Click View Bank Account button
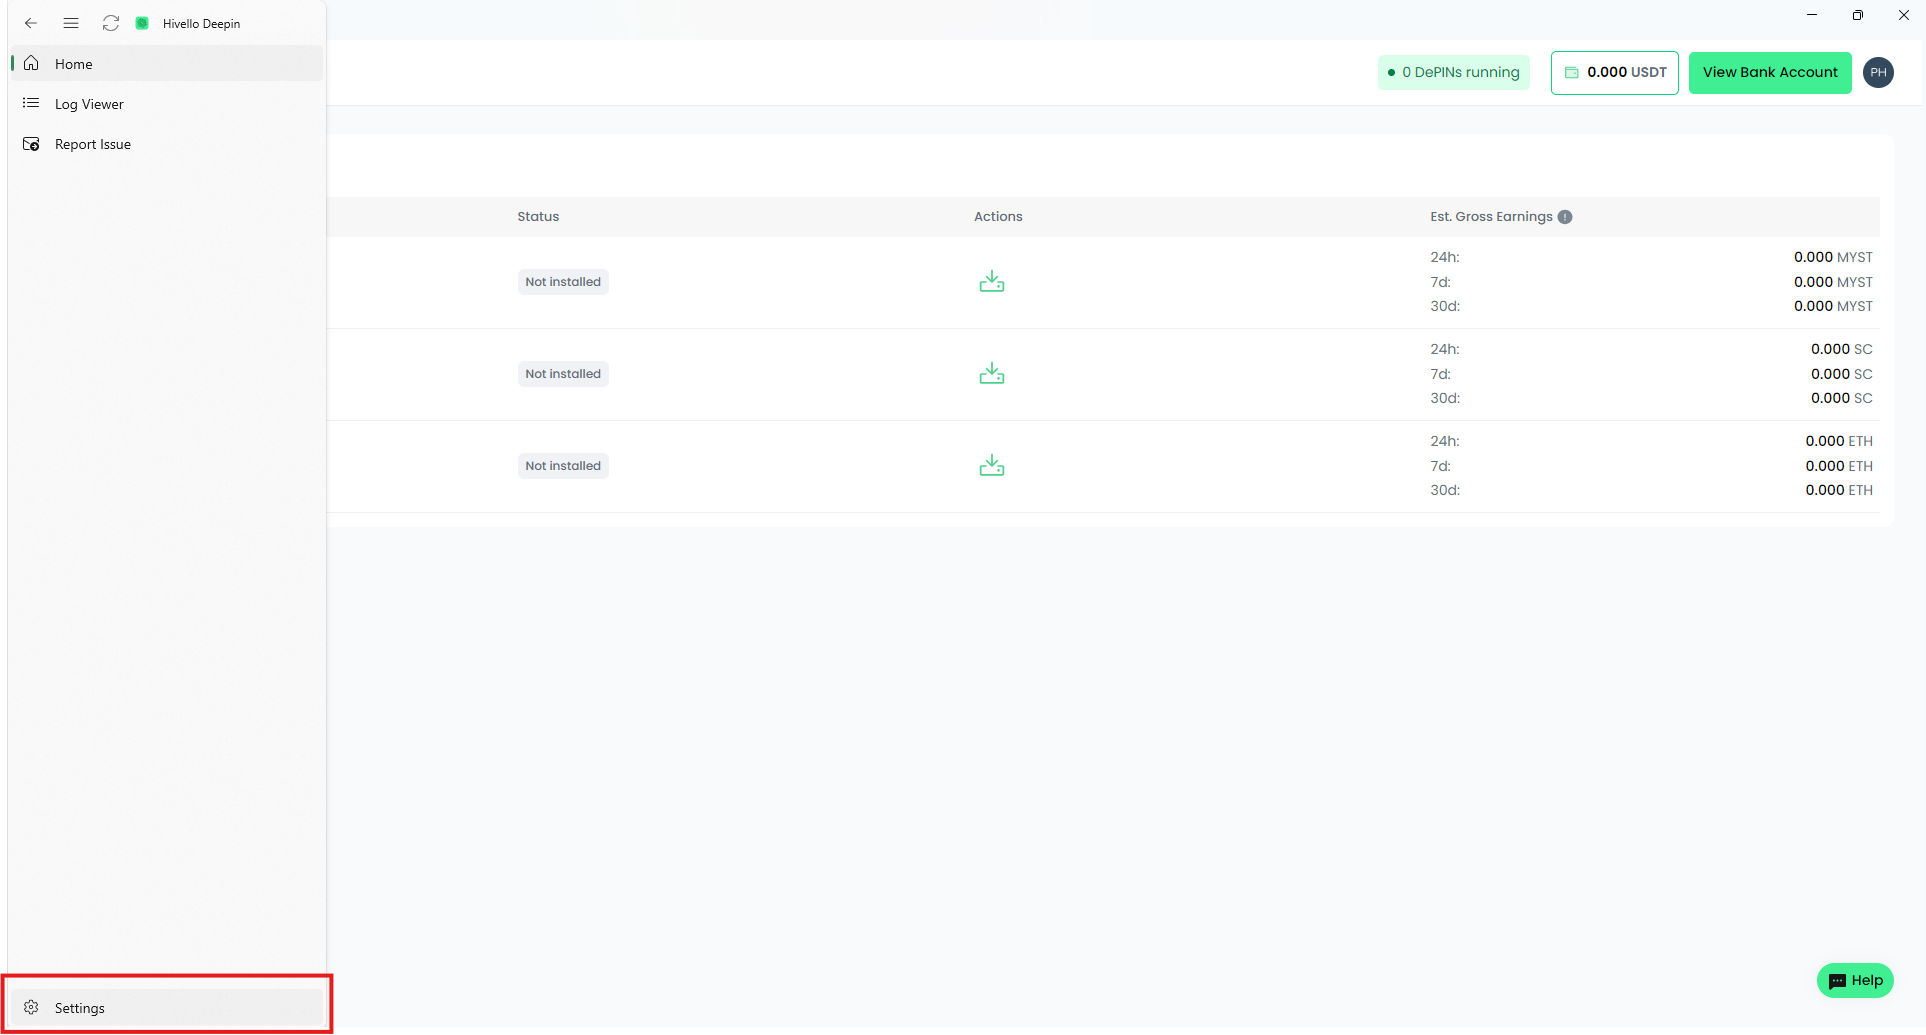This screenshot has height=1035, width=1926. 1770,72
